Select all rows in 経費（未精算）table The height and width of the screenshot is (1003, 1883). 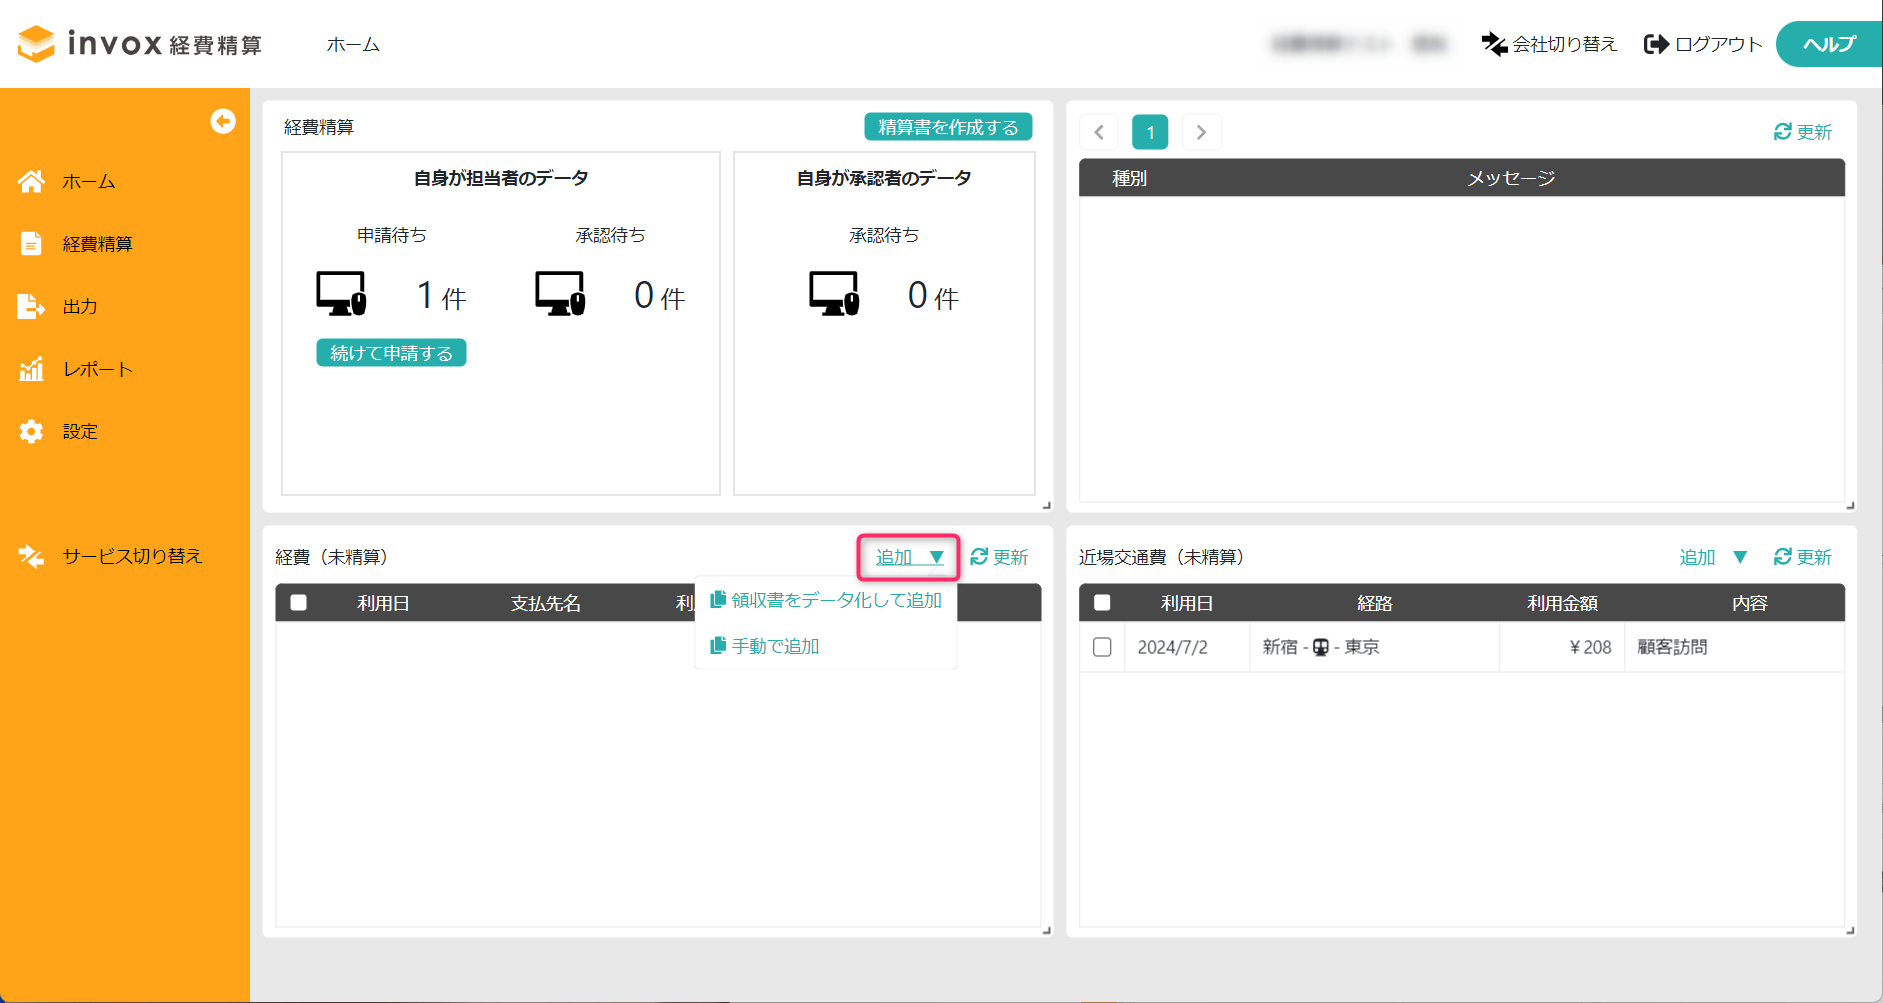coord(297,602)
